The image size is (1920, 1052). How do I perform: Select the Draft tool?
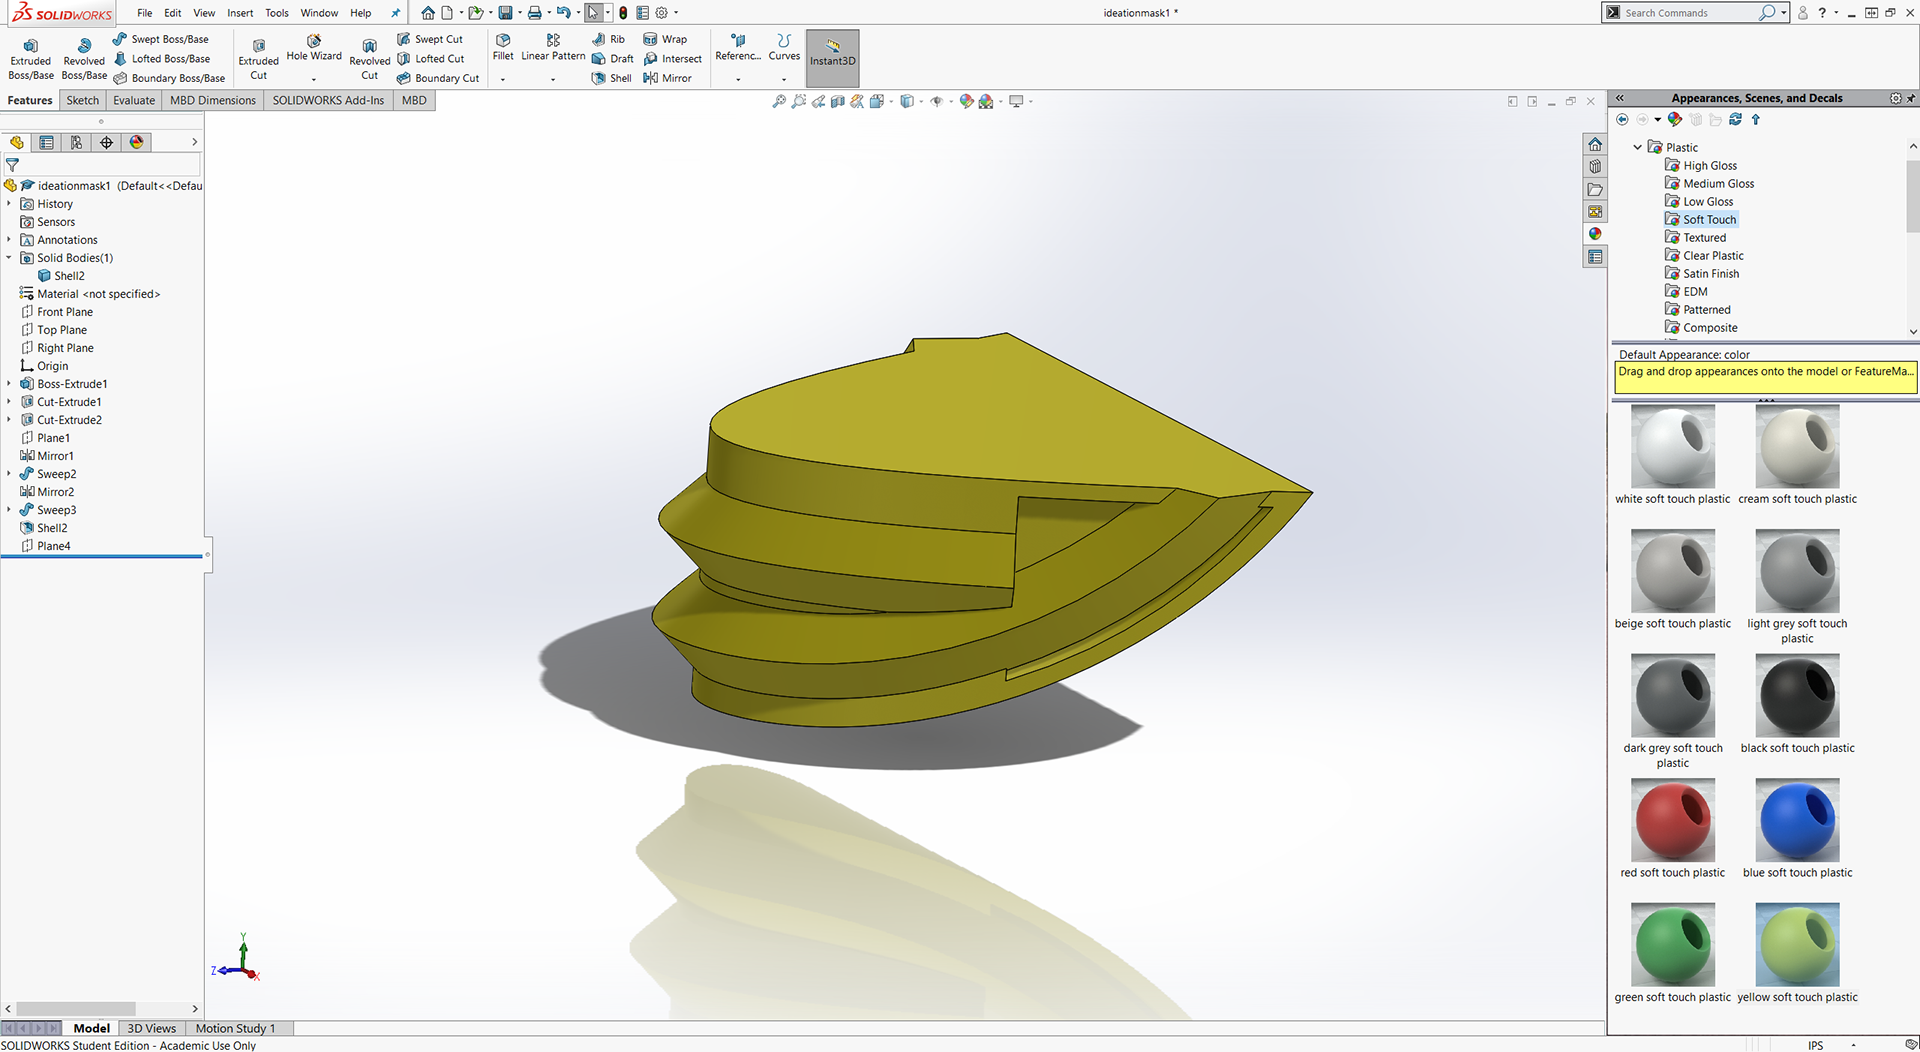pyautogui.click(x=612, y=59)
